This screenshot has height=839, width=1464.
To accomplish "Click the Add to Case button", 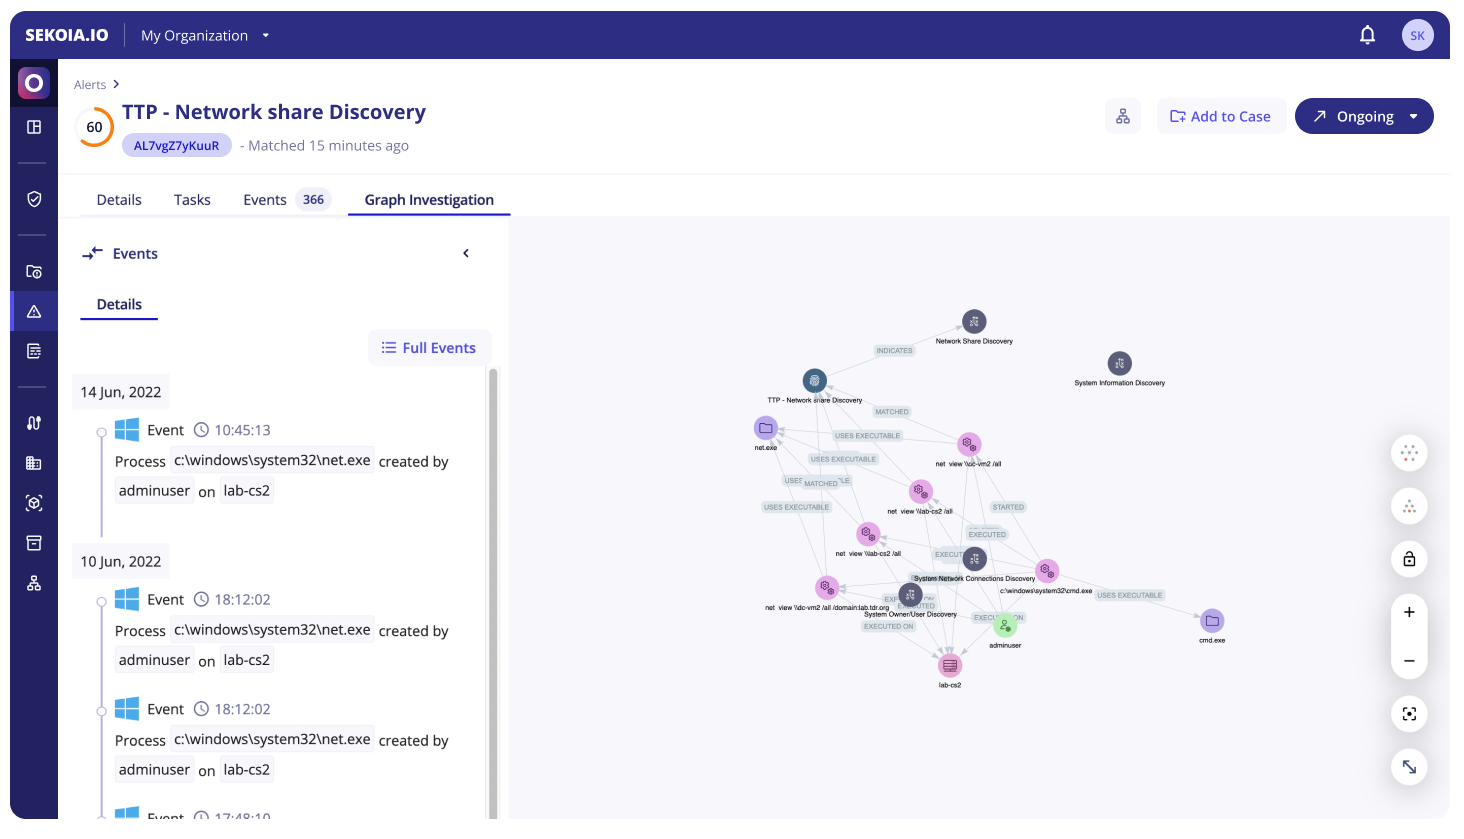I will [1220, 116].
